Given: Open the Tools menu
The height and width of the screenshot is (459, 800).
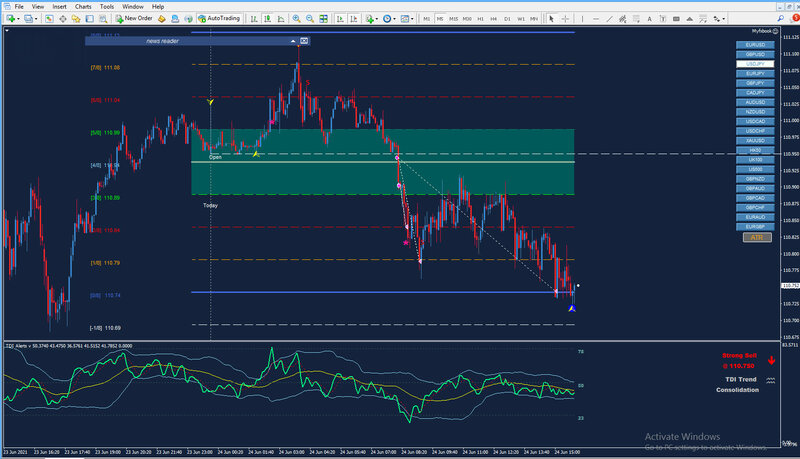Looking at the screenshot, I should pyautogui.click(x=107, y=7).
